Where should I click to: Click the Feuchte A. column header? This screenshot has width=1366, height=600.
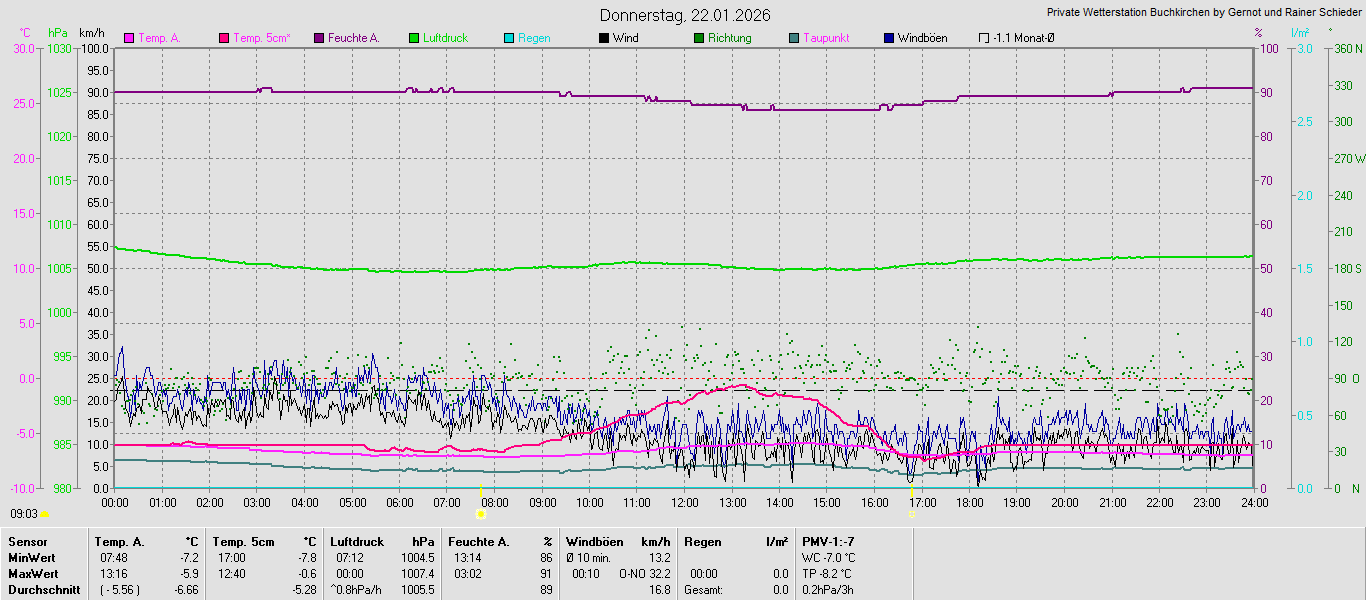coord(479,542)
